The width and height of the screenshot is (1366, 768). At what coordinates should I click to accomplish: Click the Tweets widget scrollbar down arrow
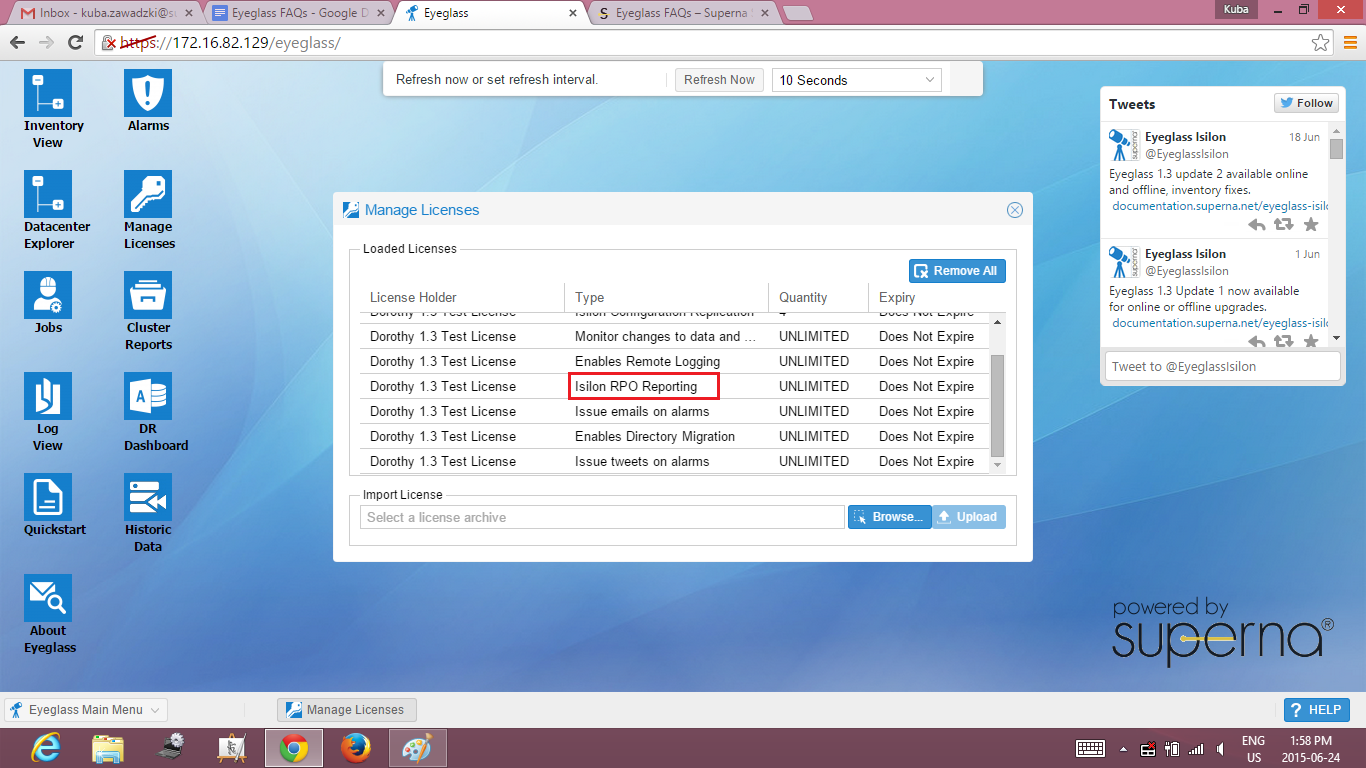click(1336, 339)
